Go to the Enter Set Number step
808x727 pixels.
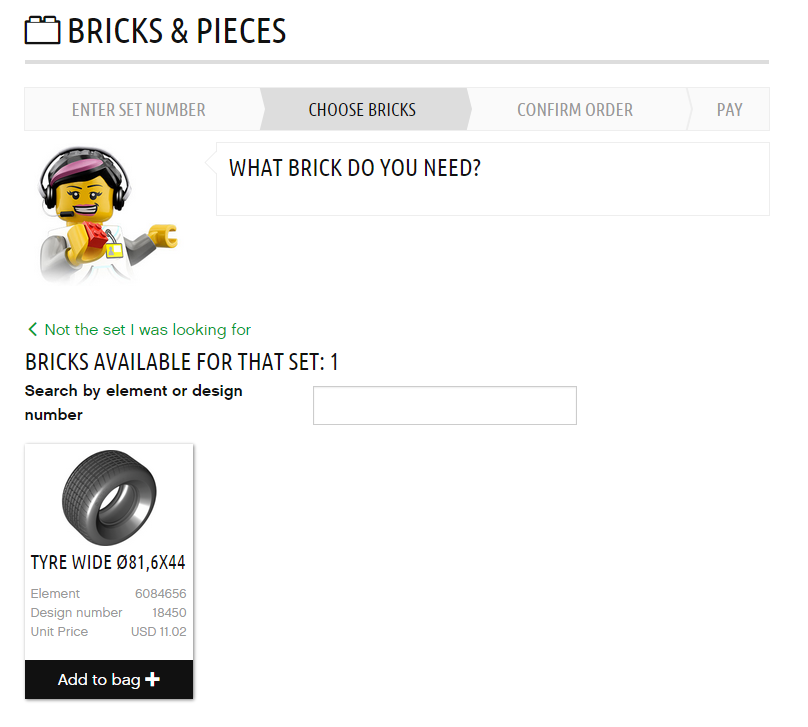[139, 109]
